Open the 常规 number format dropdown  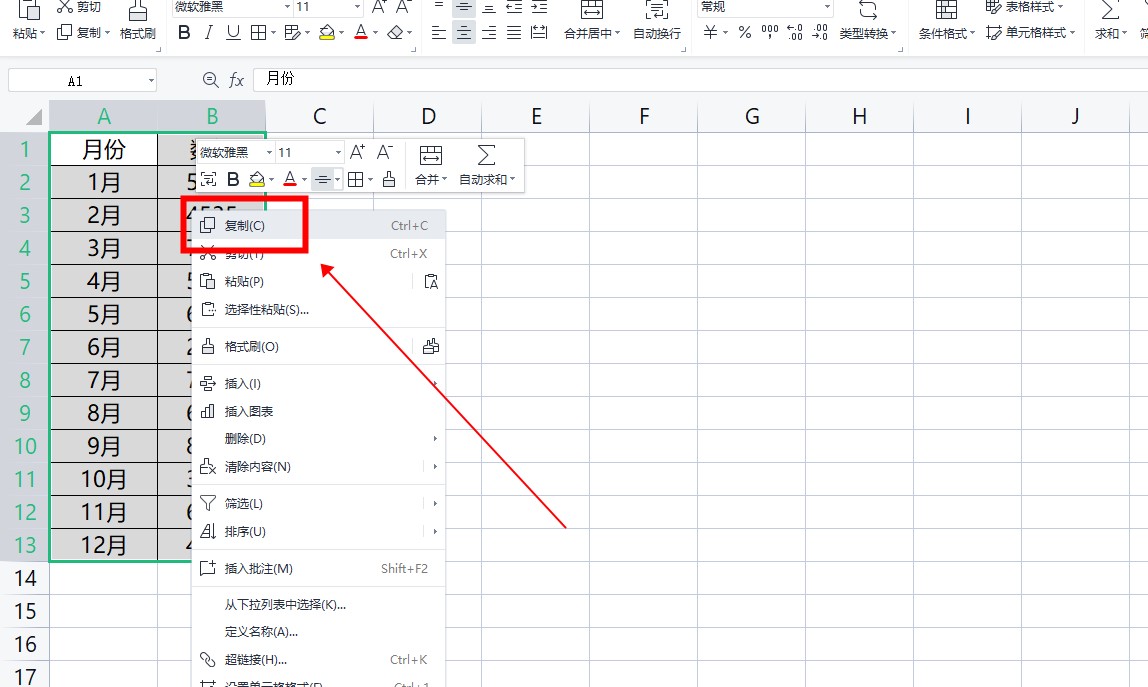tap(827, 8)
